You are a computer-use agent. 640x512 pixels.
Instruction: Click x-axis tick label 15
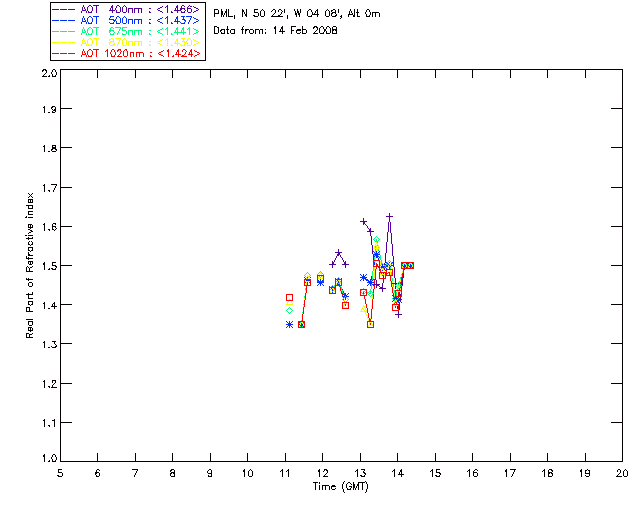[x=435, y=474]
